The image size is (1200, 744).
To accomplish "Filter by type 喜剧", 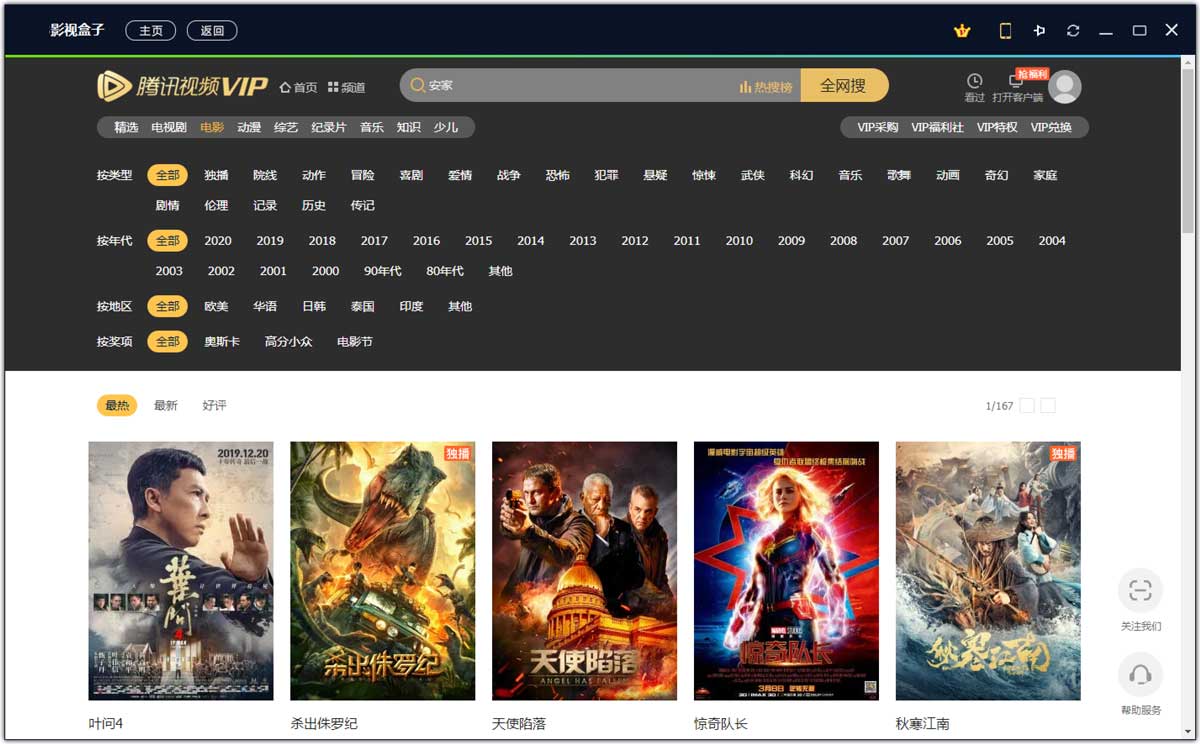I will coord(411,175).
